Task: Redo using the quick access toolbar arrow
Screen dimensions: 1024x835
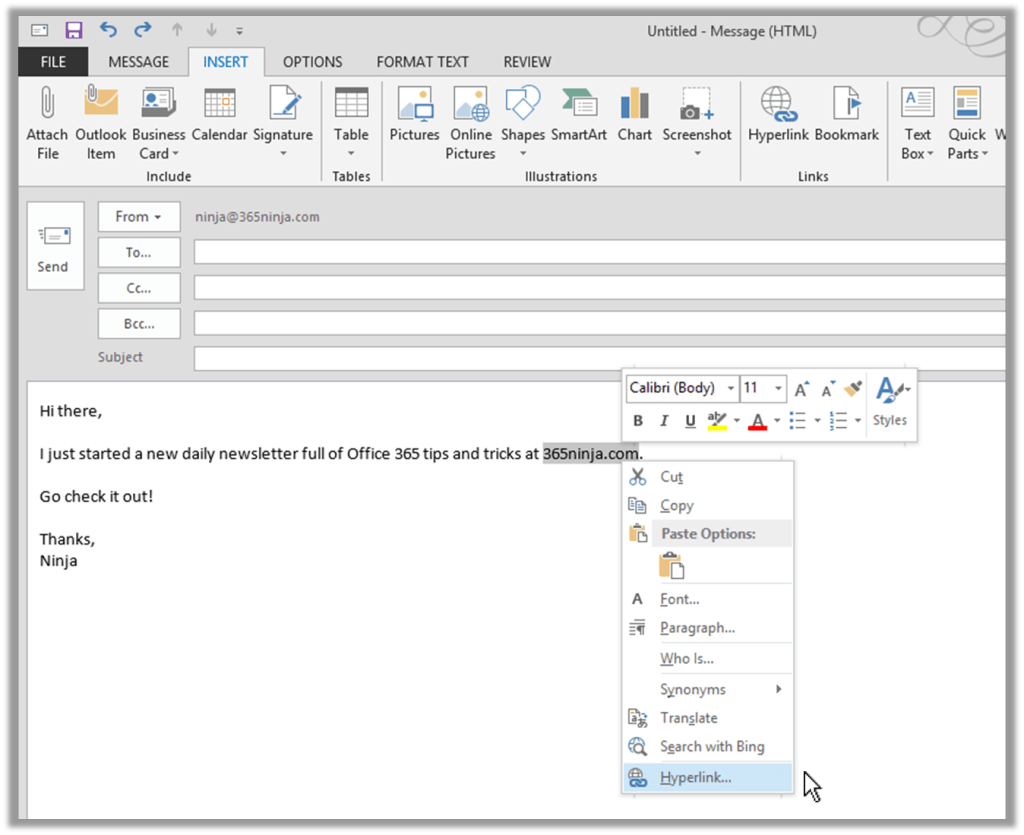Action: pyautogui.click(x=142, y=29)
